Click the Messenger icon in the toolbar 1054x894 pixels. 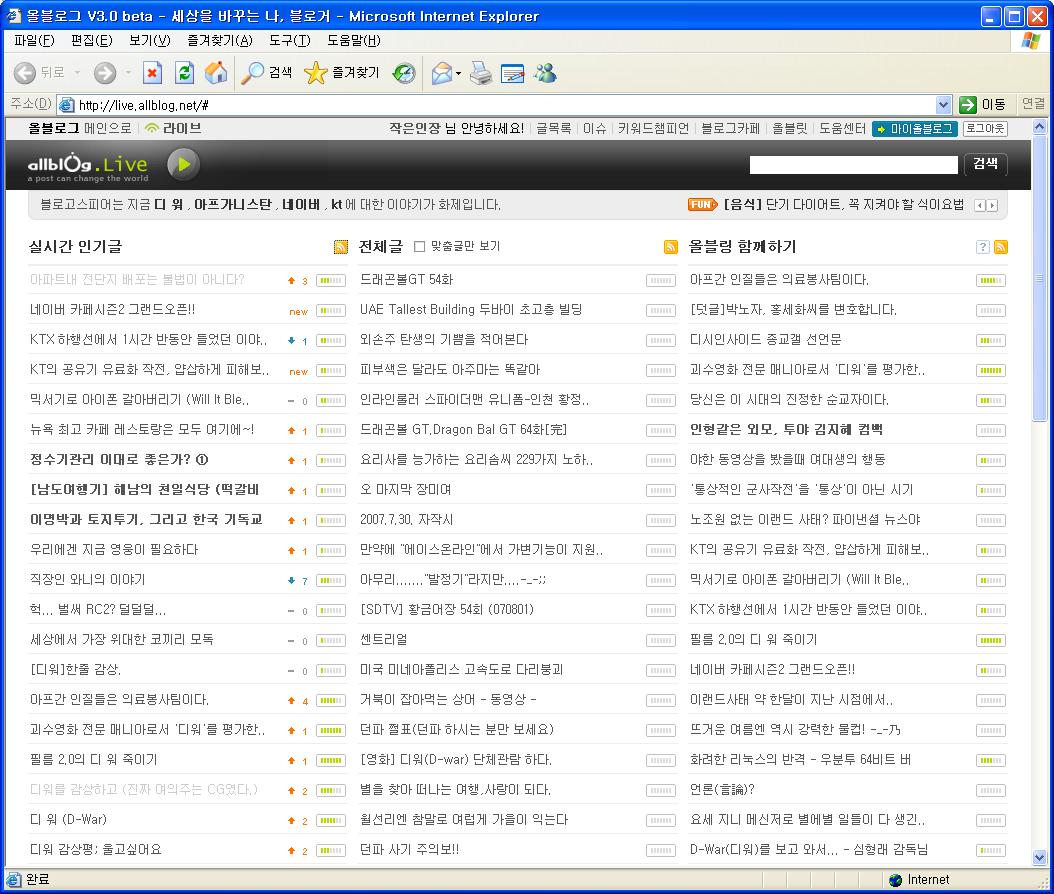coord(545,73)
